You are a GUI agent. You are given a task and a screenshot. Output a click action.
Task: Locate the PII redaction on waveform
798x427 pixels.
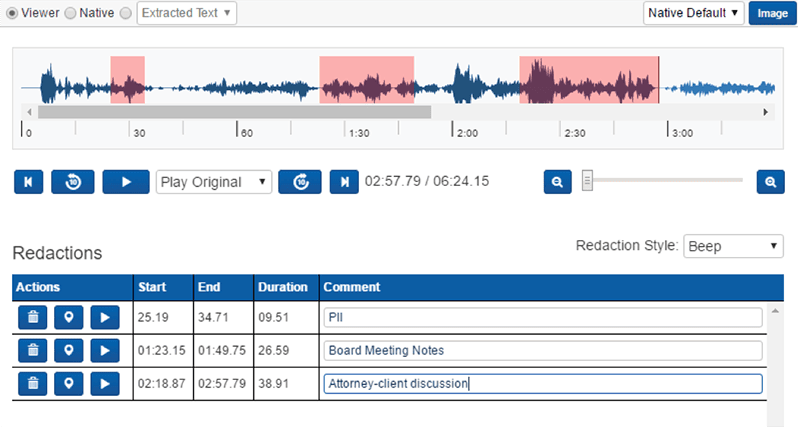point(69,318)
